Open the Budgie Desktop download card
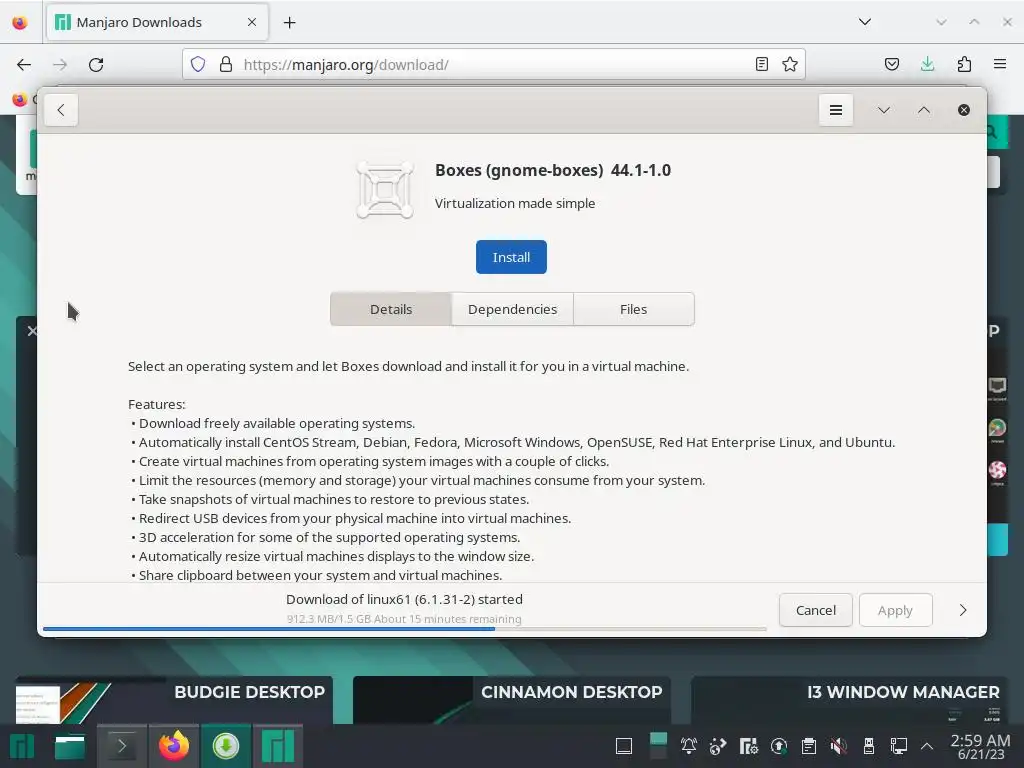The width and height of the screenshot is (1024, 768). 174,700
